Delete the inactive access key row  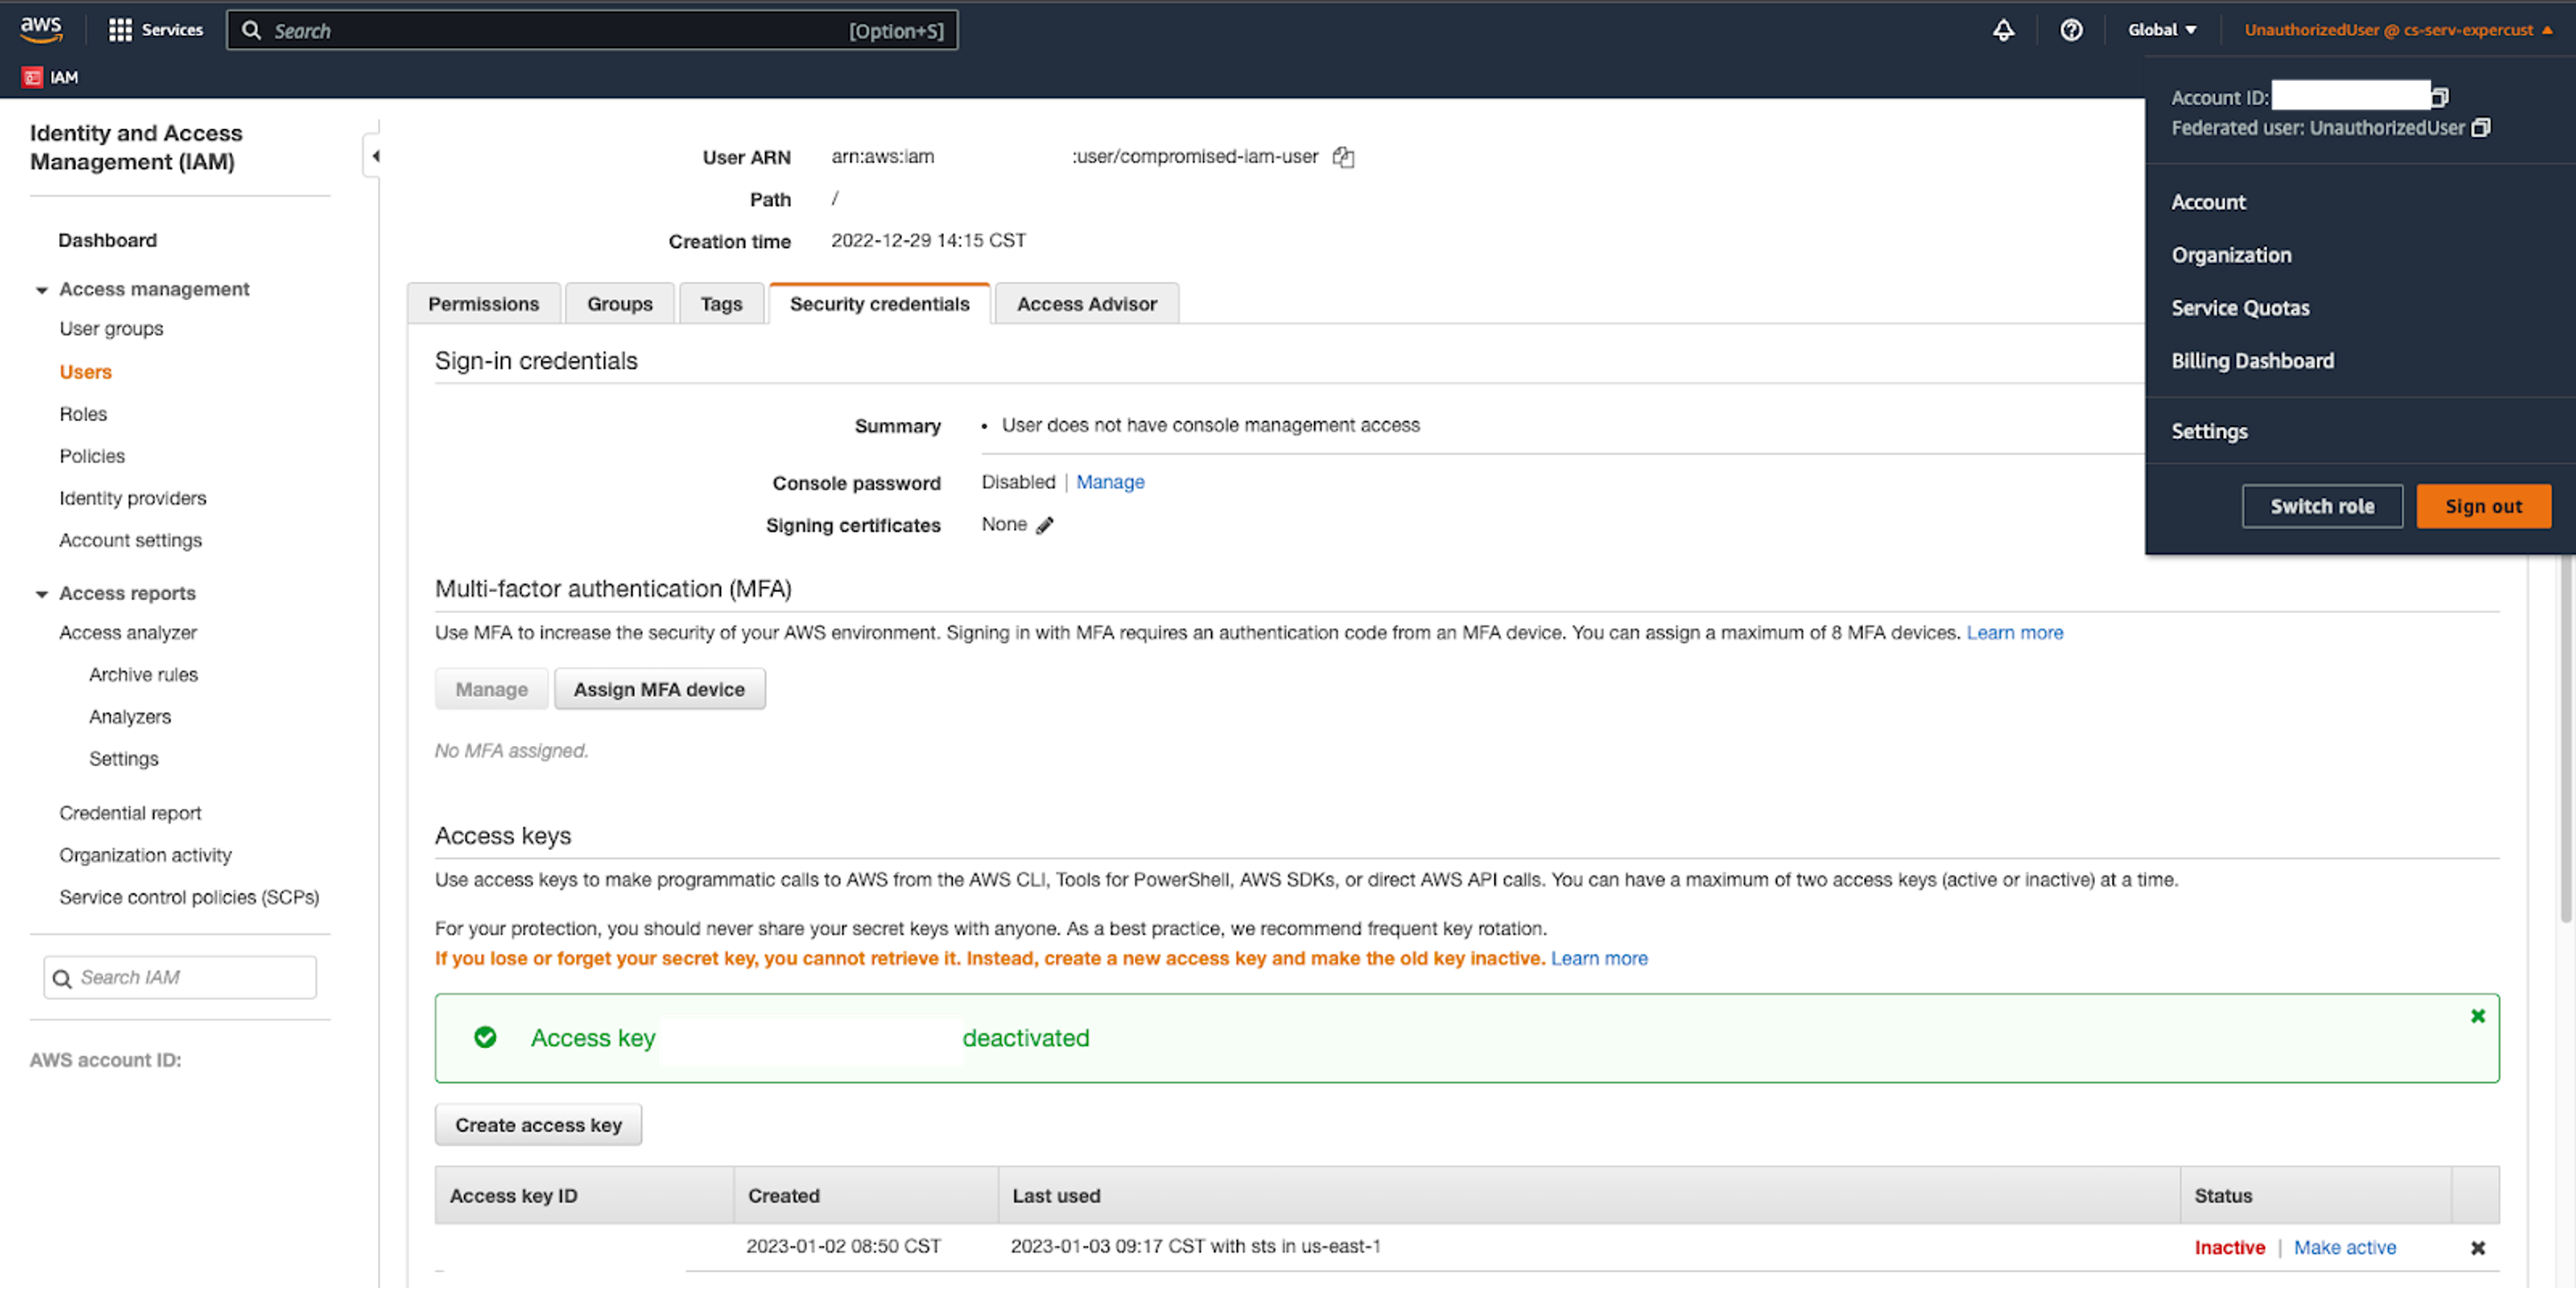point(2478,1248)
